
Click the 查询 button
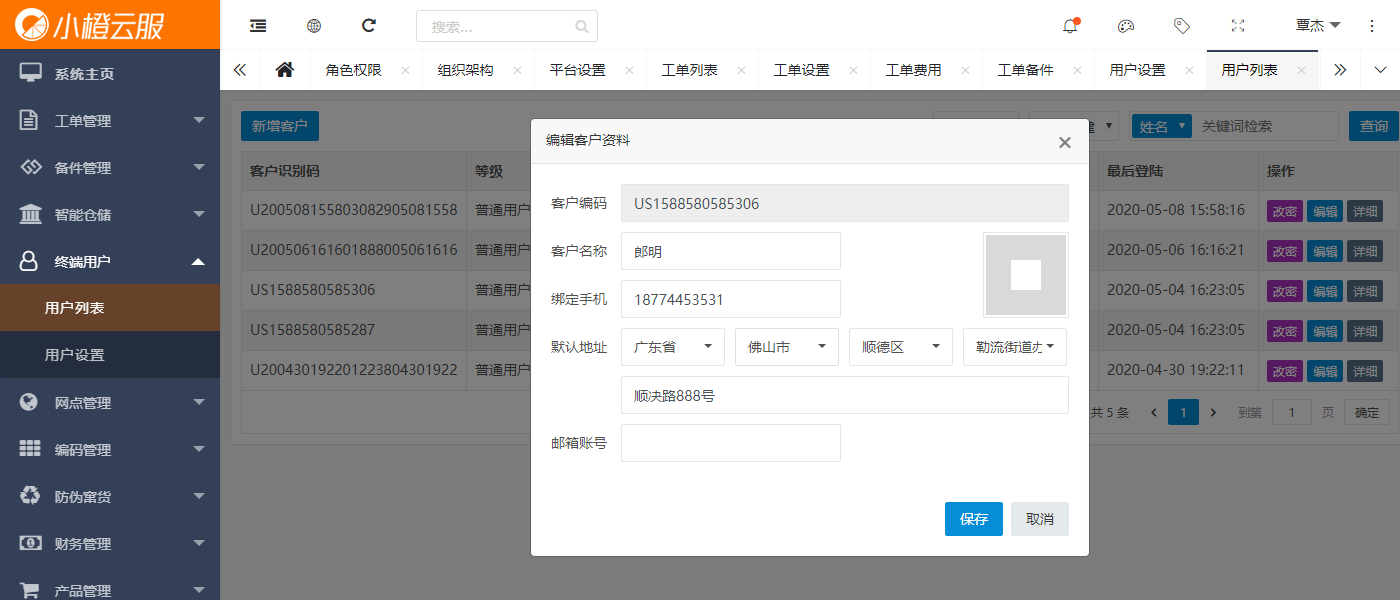tap(1374, 126)
